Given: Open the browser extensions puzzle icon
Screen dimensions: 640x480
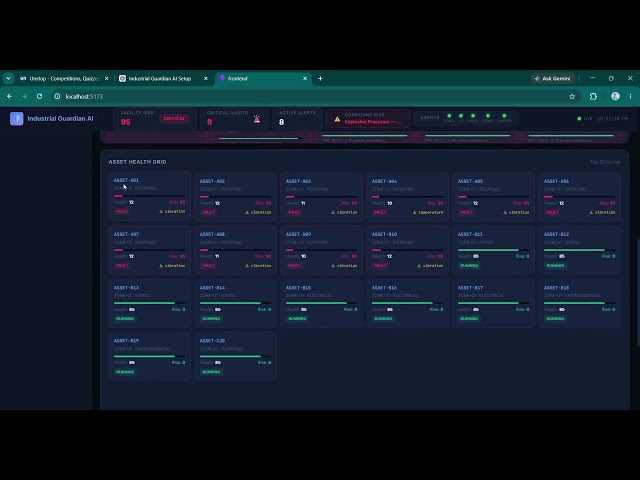Looking at the screenshot, I should (x=593, y=96).
